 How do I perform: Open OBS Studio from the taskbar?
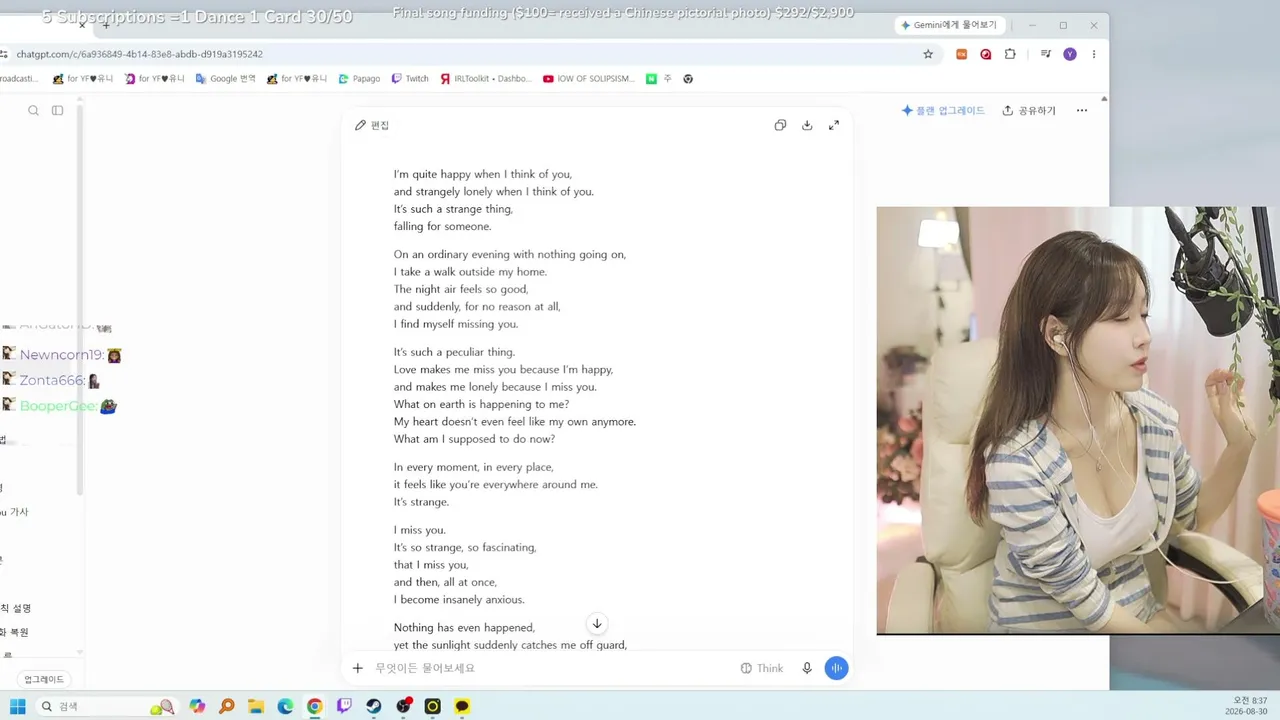tap(403, 706)
